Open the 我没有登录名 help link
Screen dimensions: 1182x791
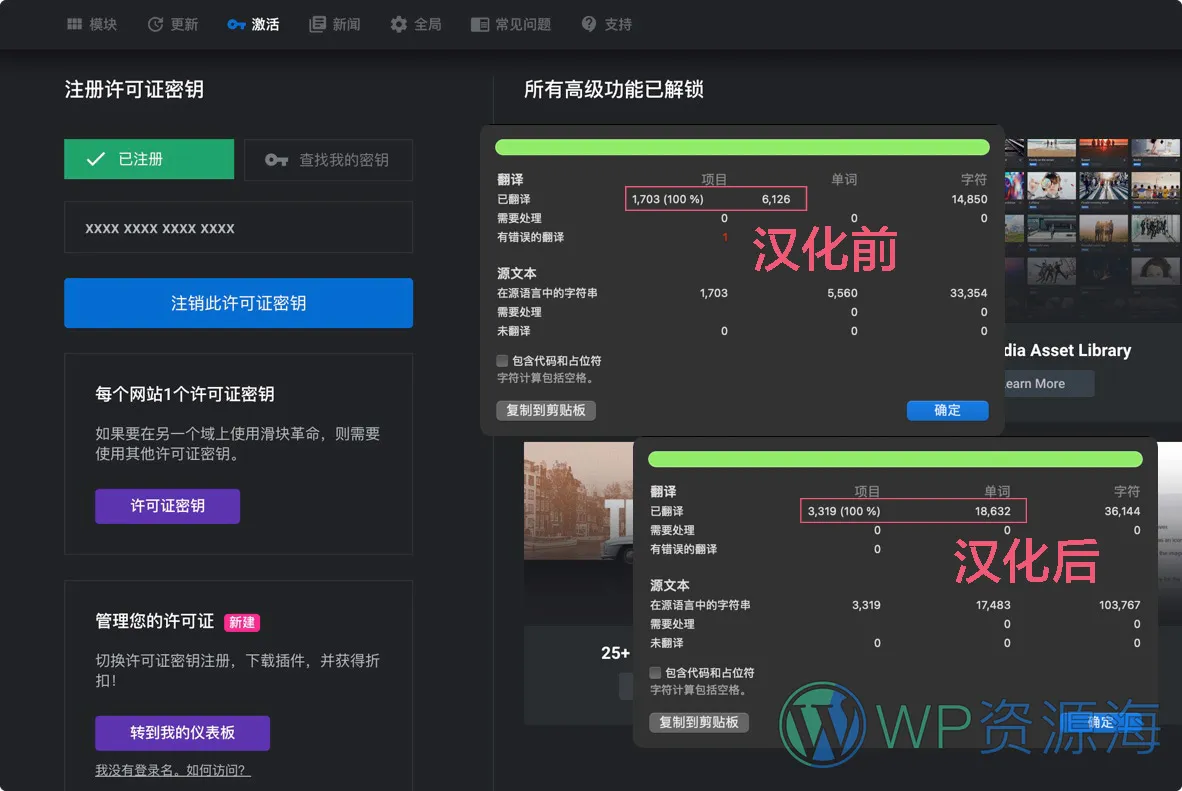point(174,770)
